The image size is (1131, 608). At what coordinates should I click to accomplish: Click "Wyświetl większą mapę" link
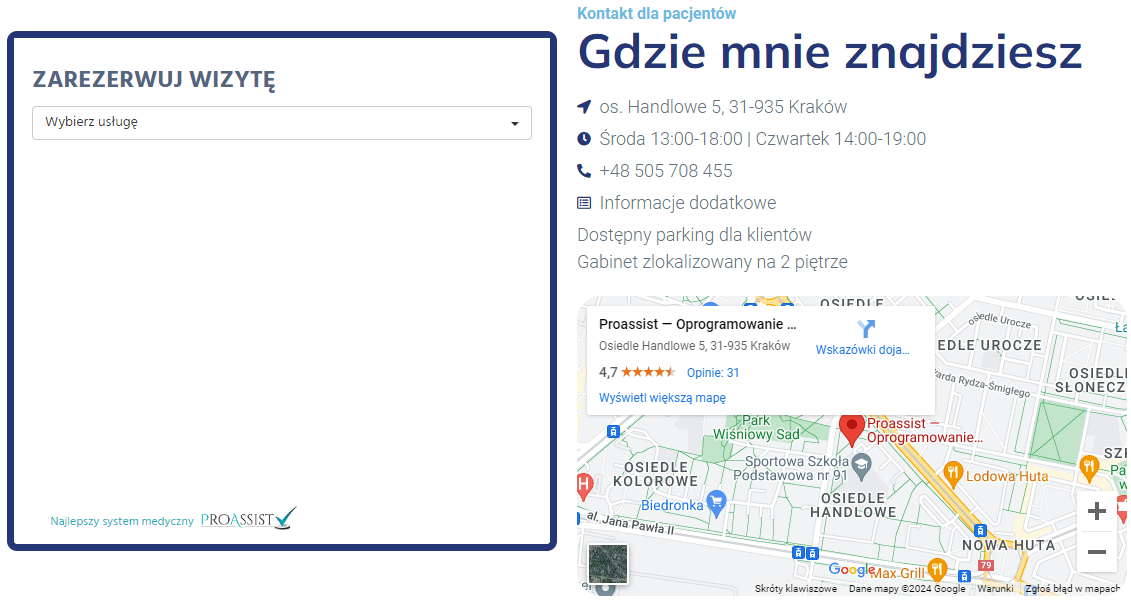click(662, 397)
